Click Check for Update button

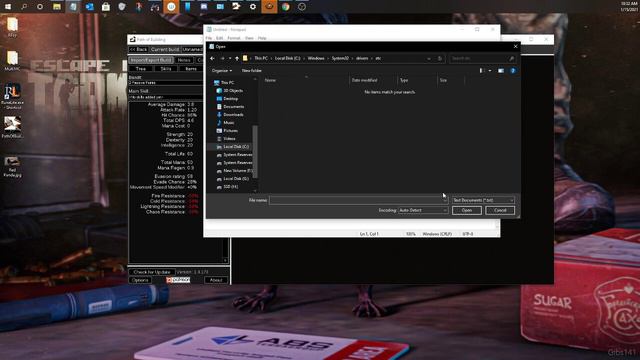151,272
